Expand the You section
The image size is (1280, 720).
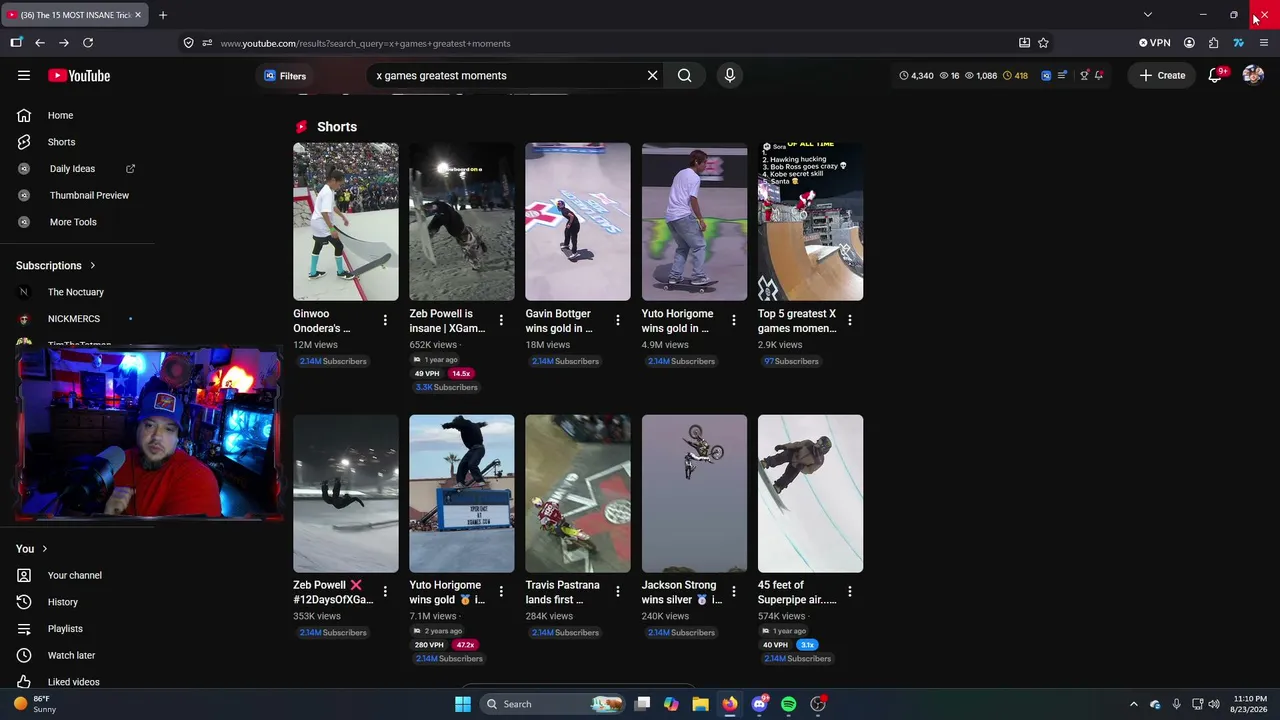(32, 548)
